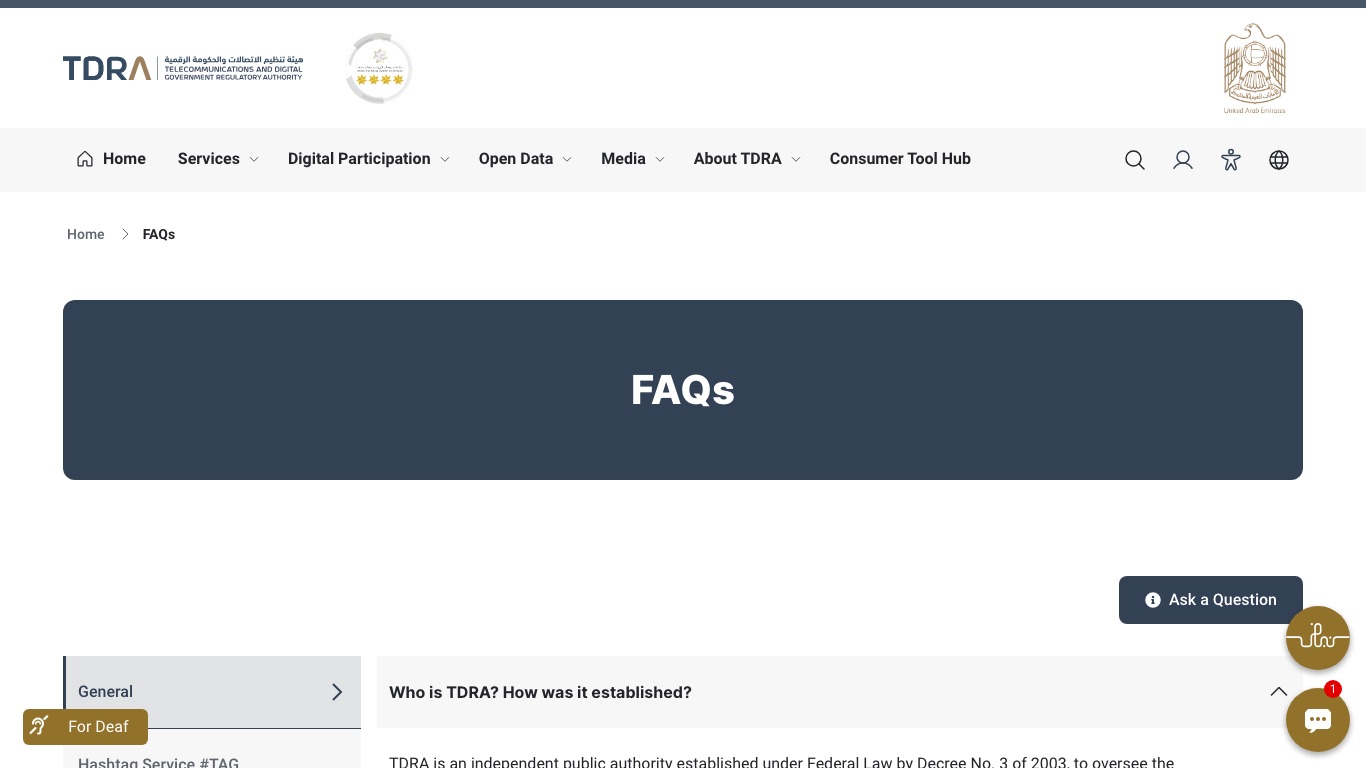
Task: Click the globe language icon
Action: tap(1279, 160)
